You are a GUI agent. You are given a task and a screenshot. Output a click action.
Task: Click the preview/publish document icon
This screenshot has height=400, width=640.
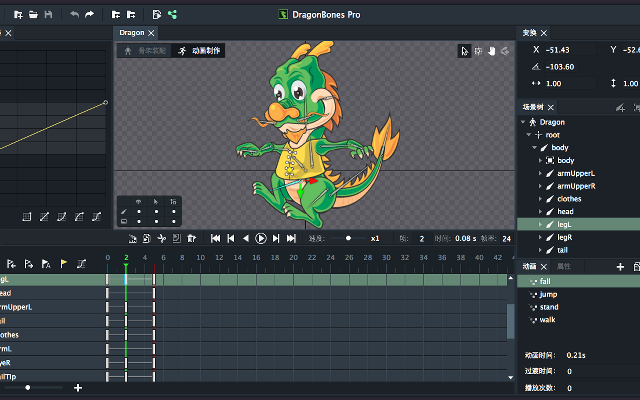tap(157, 15)
